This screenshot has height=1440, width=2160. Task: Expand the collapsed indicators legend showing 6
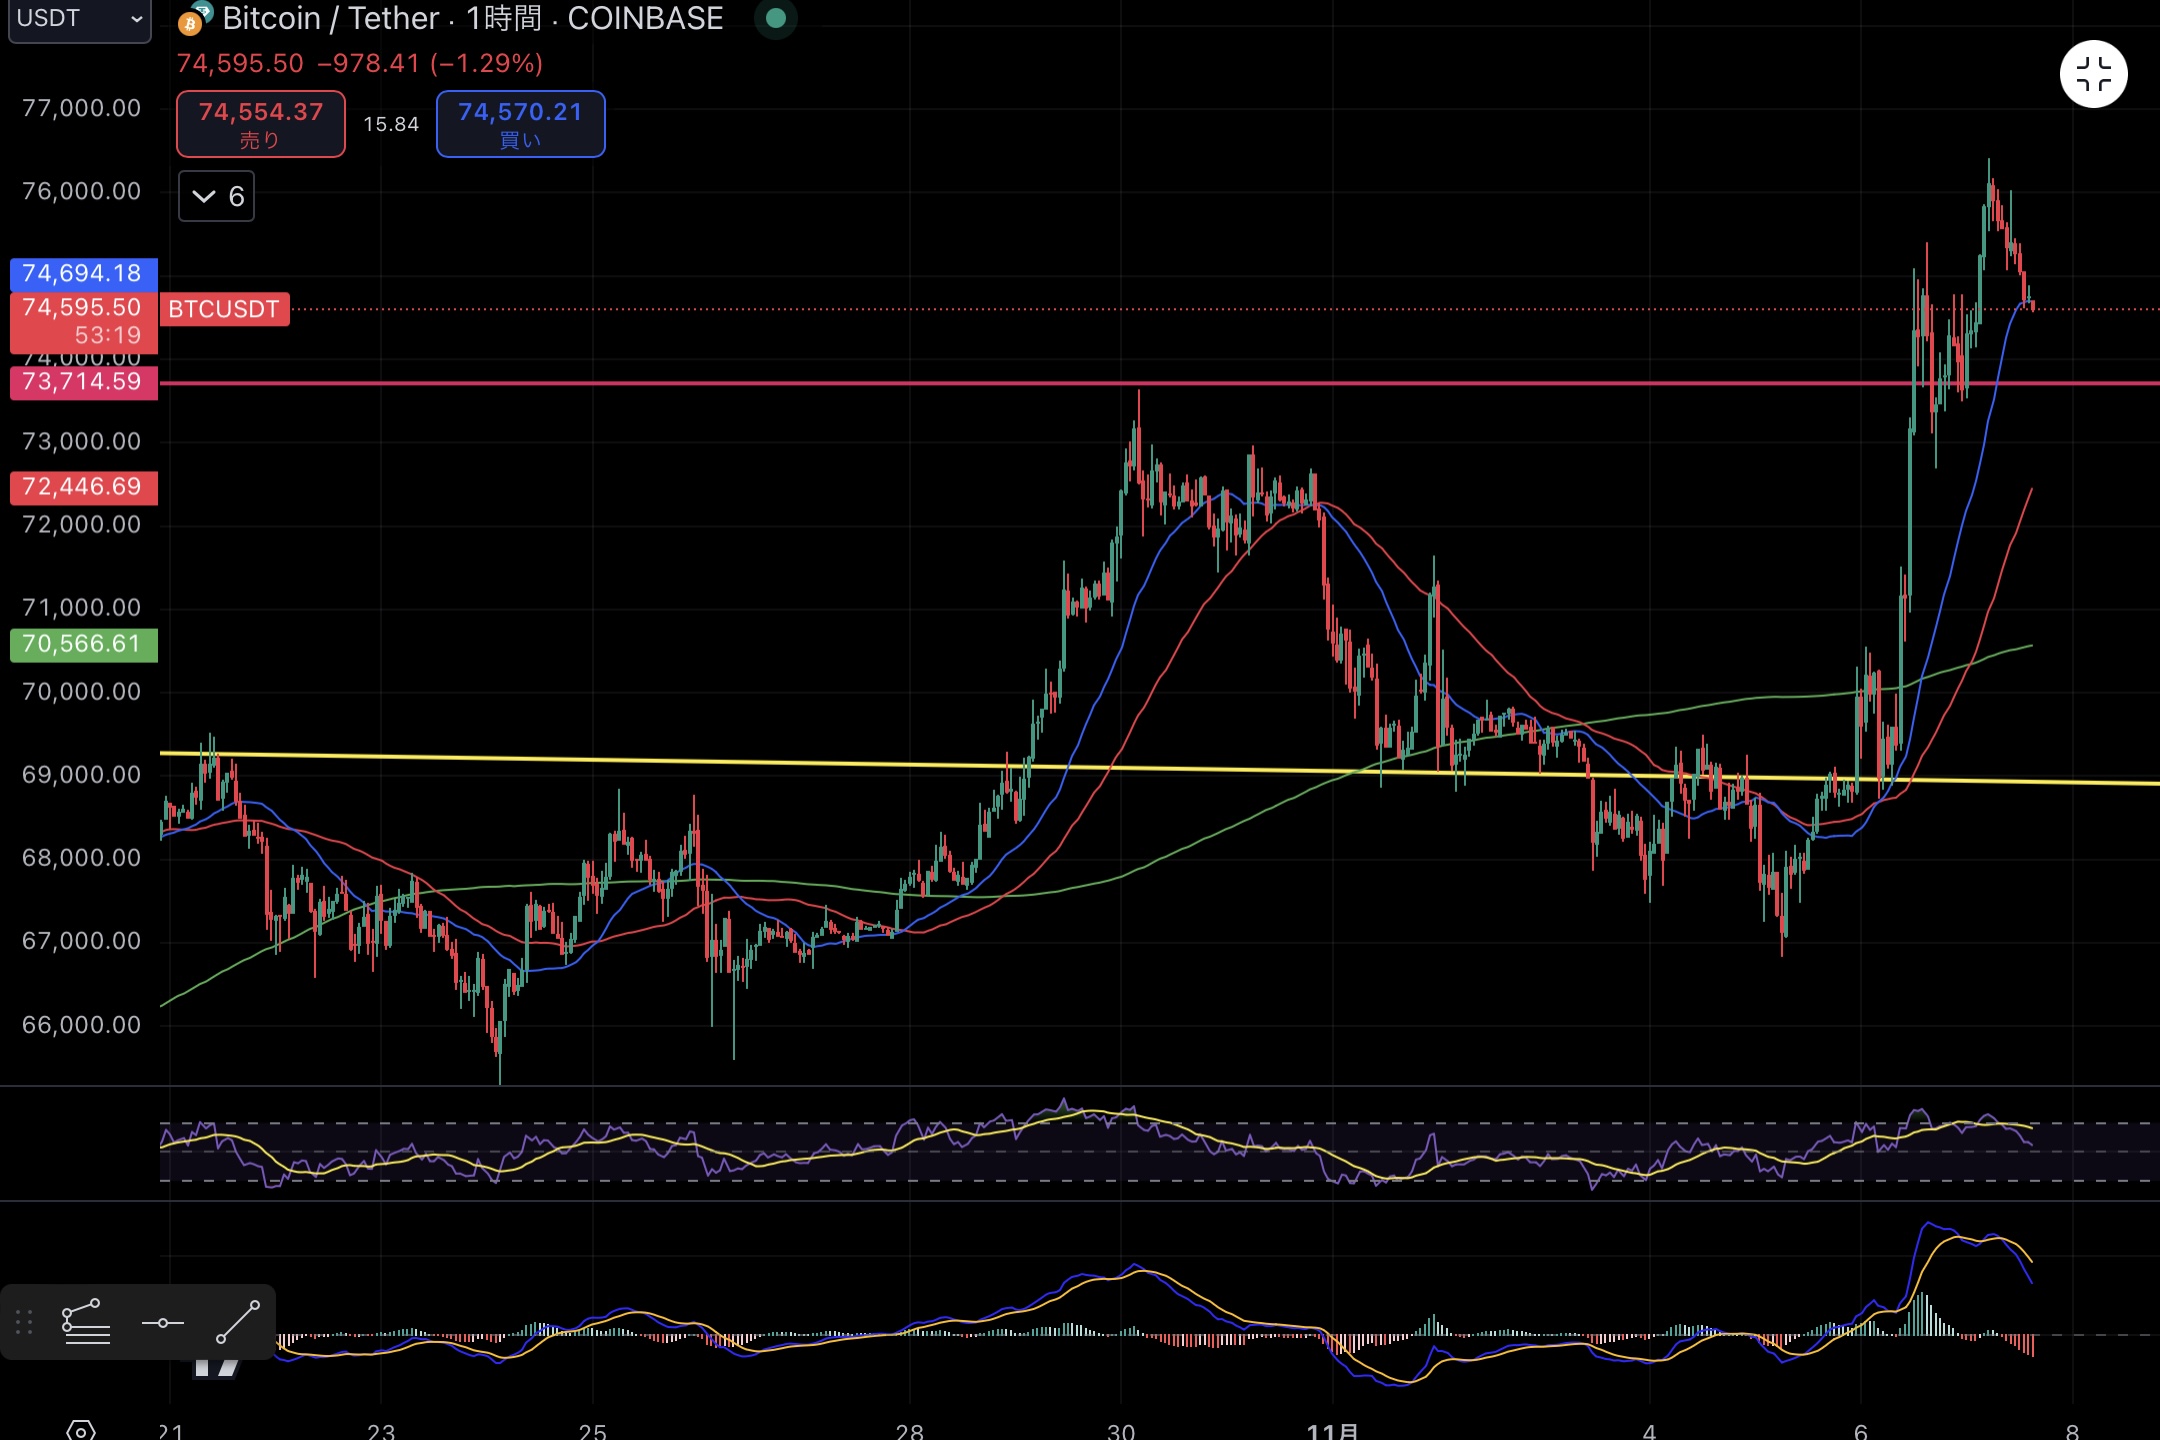click(216, 196)
